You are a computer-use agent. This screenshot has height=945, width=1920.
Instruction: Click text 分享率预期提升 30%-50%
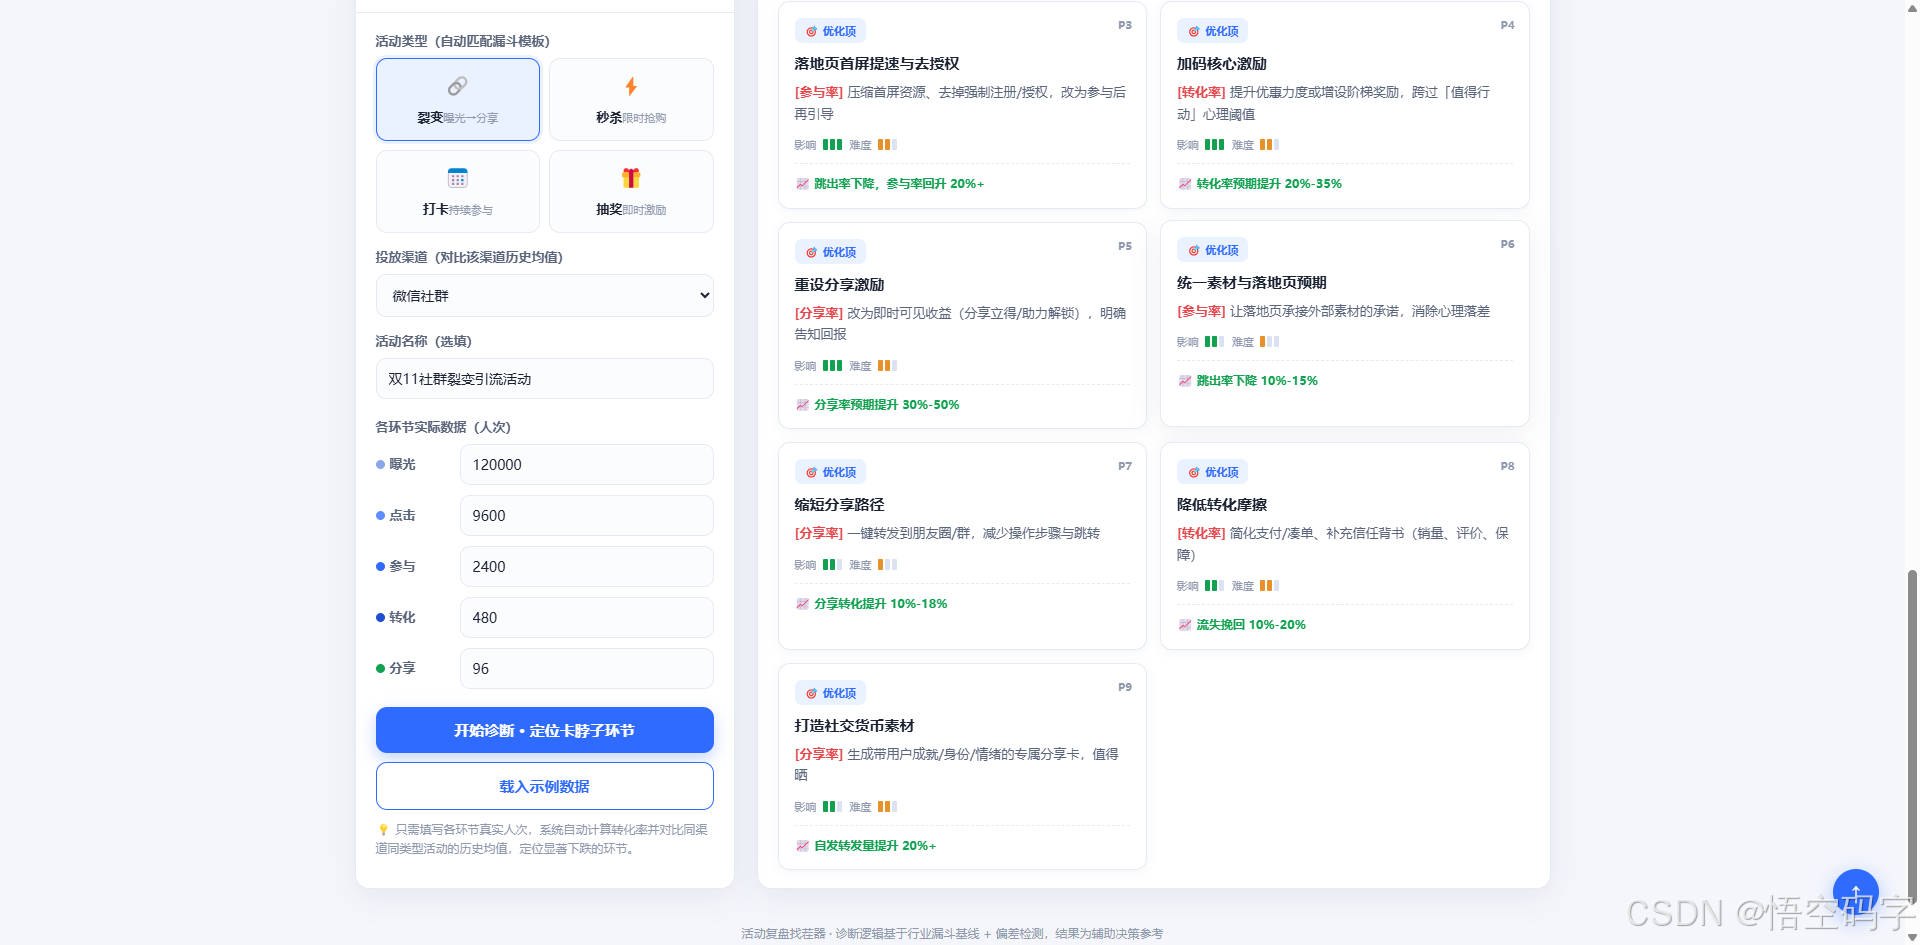point(887,405)
